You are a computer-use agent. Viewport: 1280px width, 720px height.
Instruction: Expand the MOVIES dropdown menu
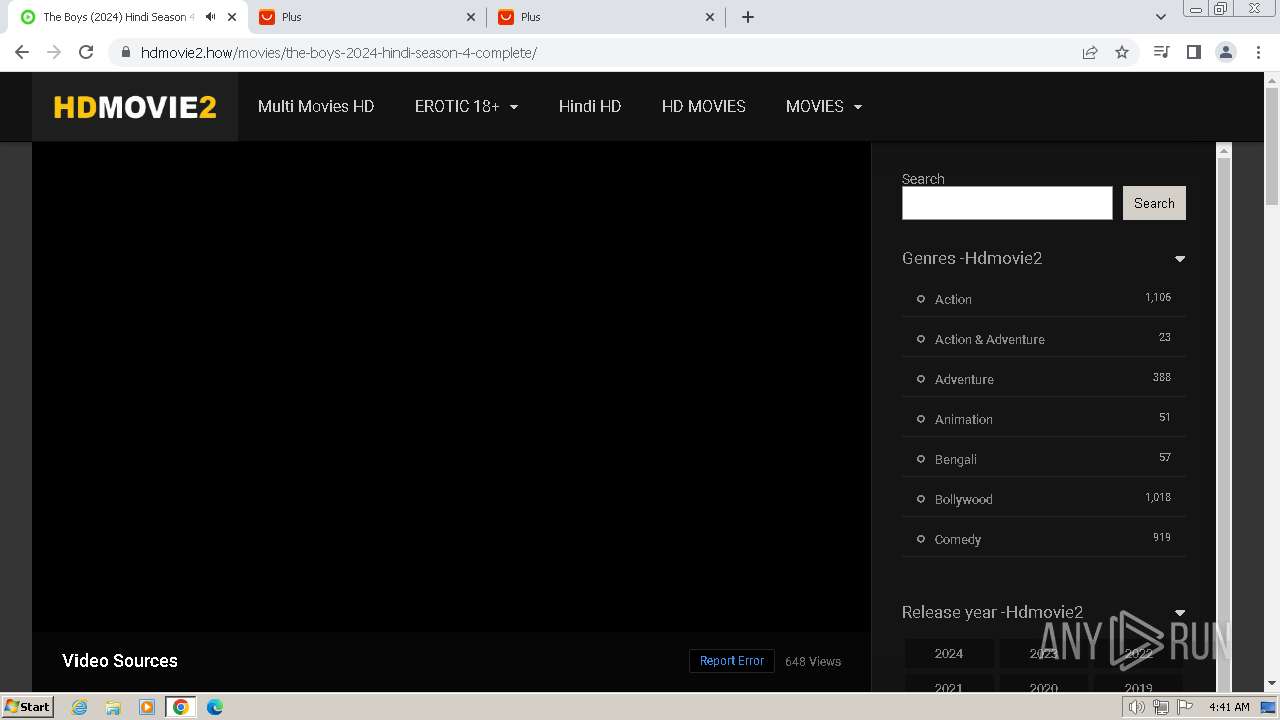pos(824,106)
